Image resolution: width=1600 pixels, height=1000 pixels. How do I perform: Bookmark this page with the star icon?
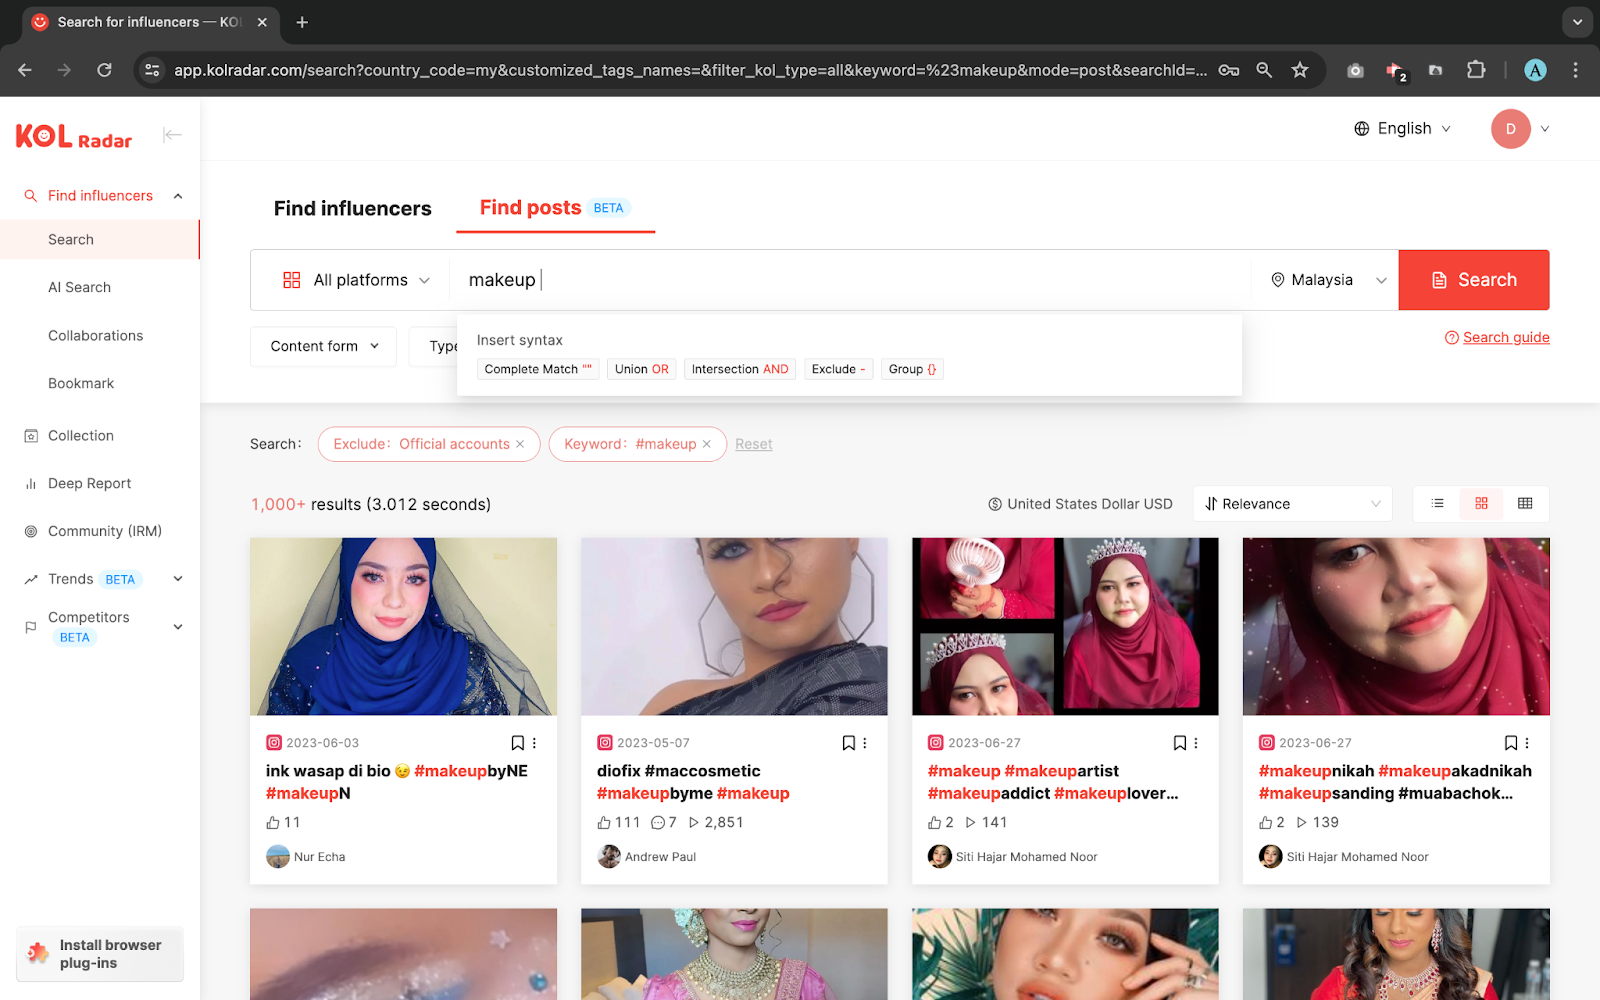click(1299, 70)
